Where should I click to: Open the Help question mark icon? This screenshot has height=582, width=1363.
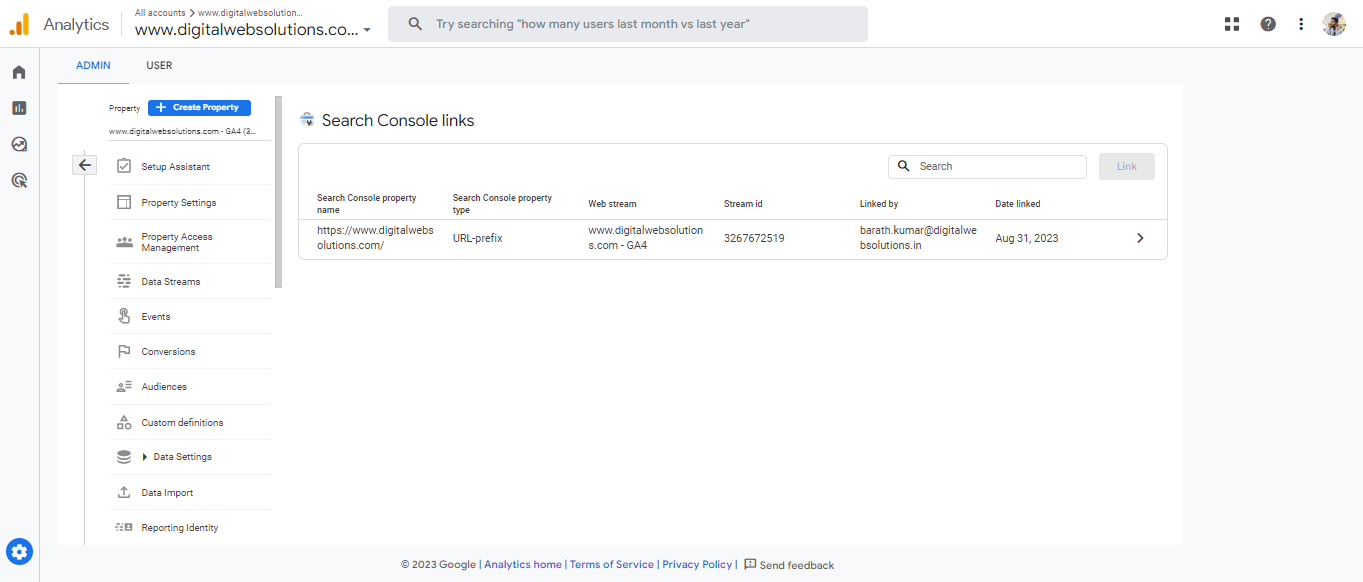(x=1268, y=24)
